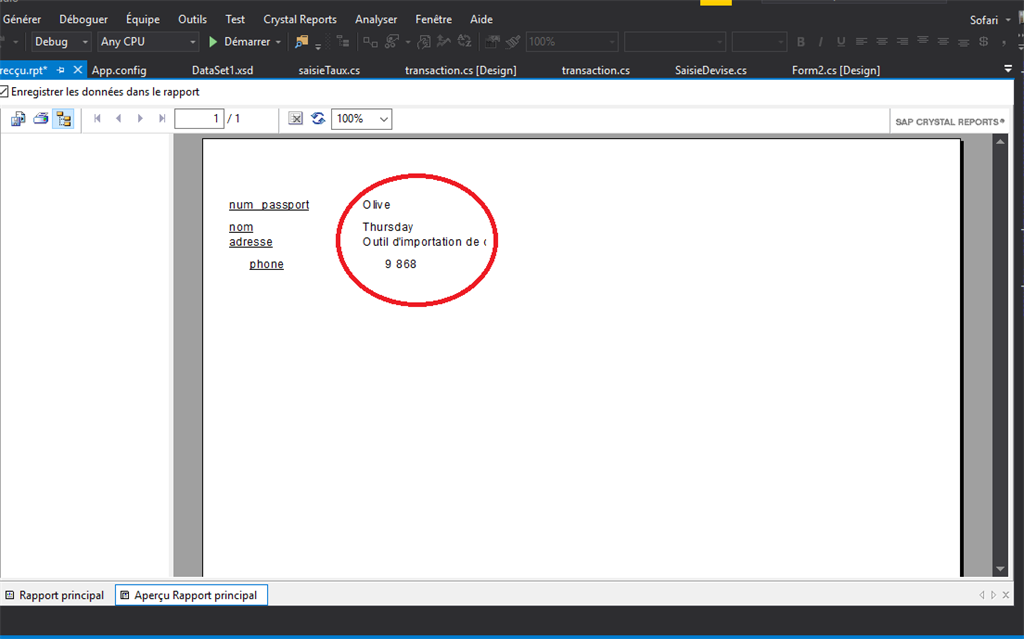Switch to Rapport principal tab
This screenshot has width=1024, height=639.
(x=56, y=595)
